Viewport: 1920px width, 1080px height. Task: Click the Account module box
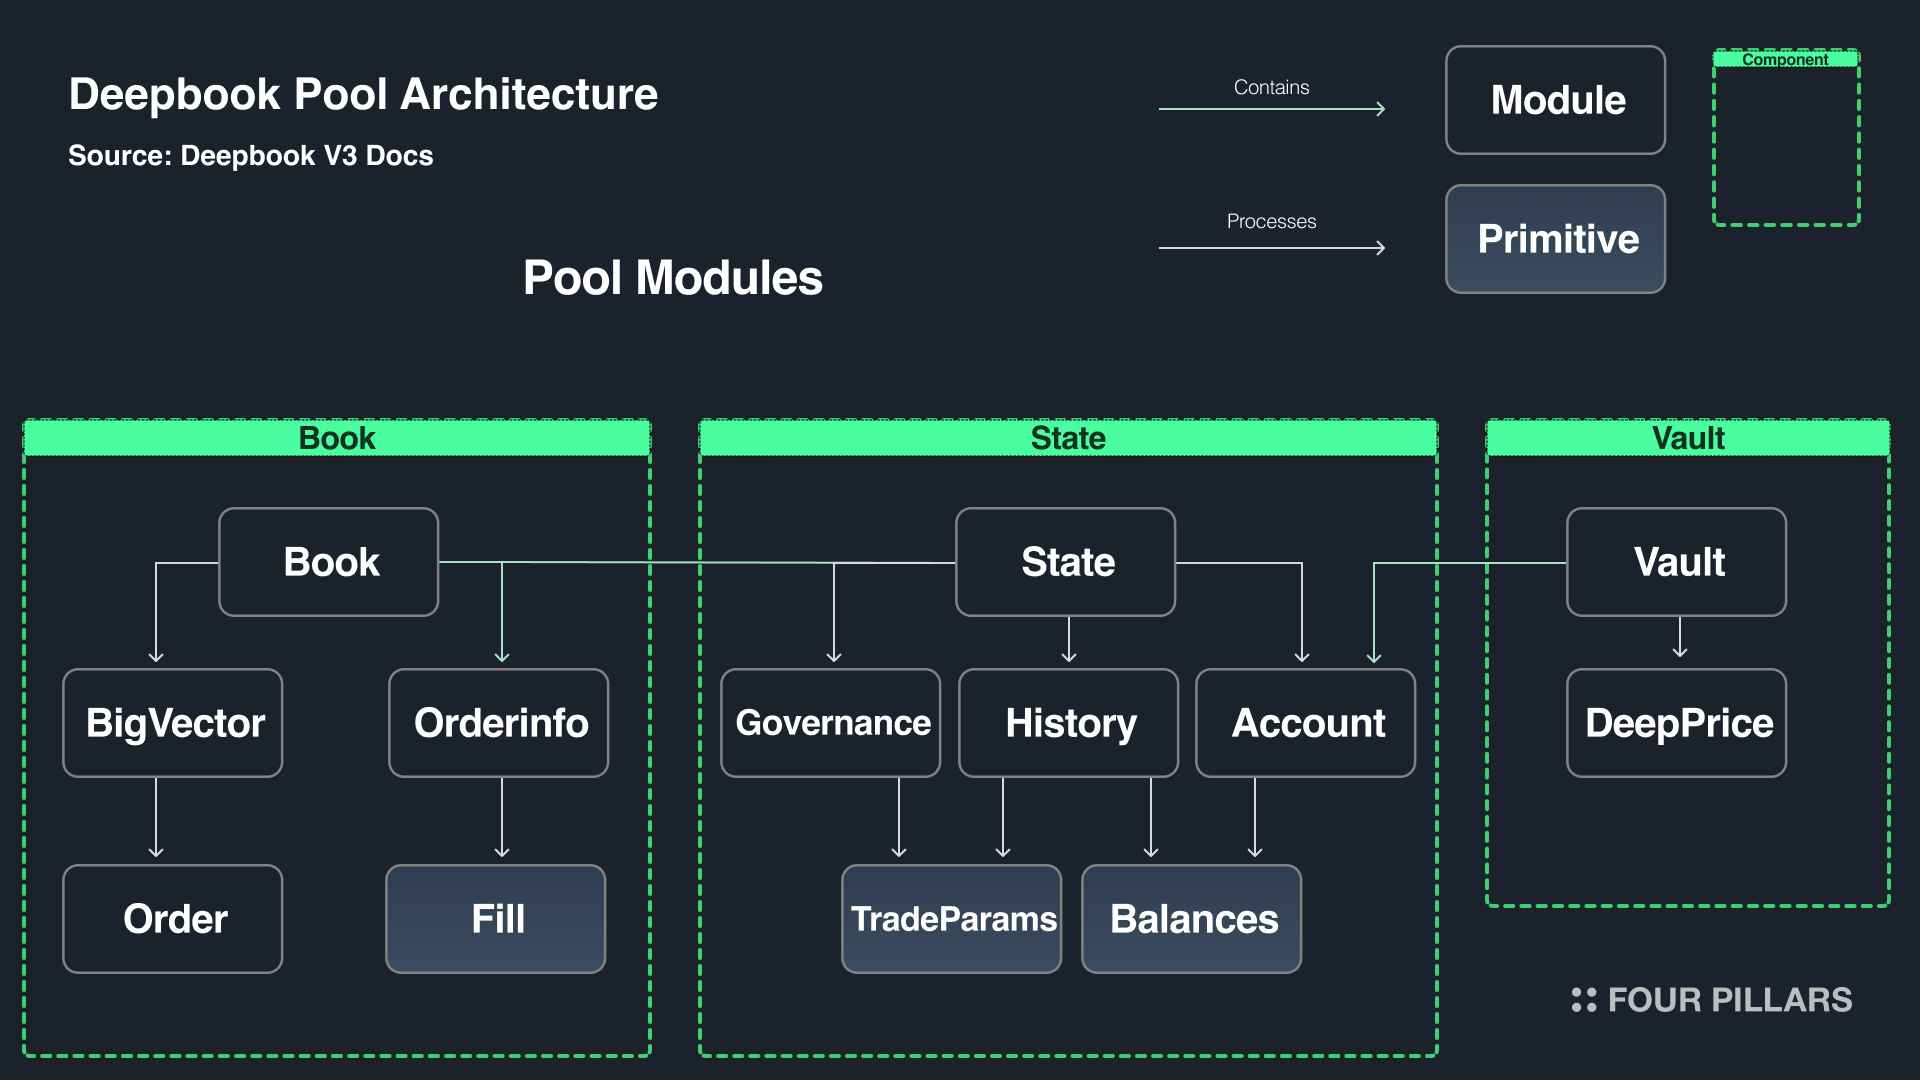[1306, 723]
